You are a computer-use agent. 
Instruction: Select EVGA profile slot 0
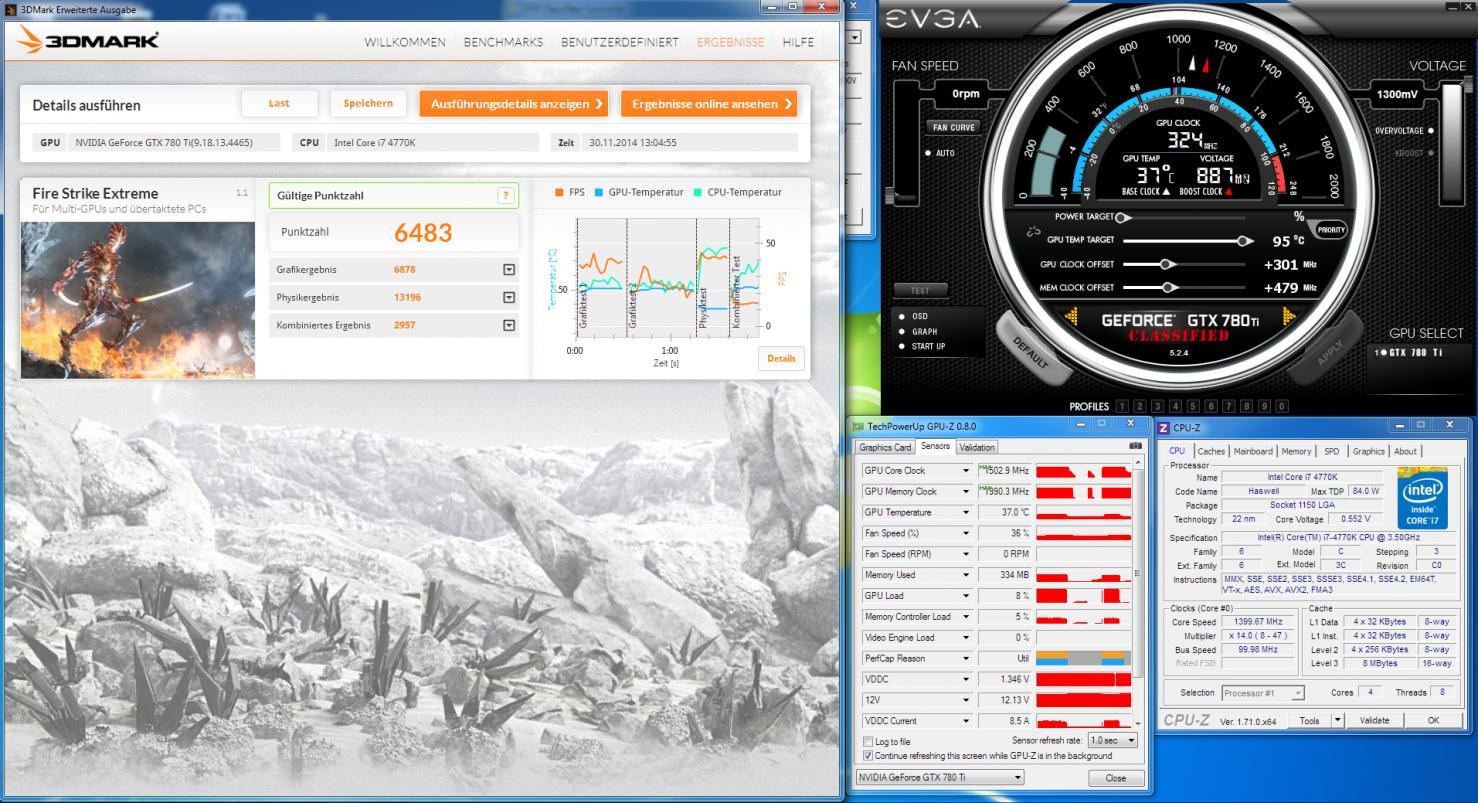point(1282,407)
